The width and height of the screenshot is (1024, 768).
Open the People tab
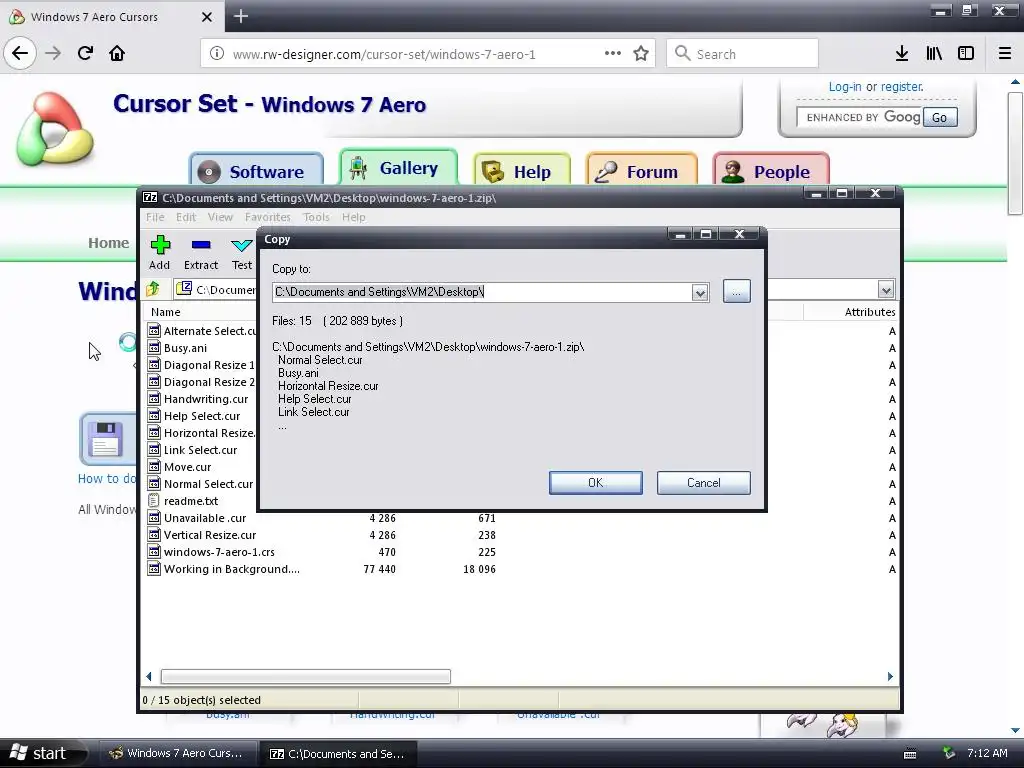click(x=771, y=170)
